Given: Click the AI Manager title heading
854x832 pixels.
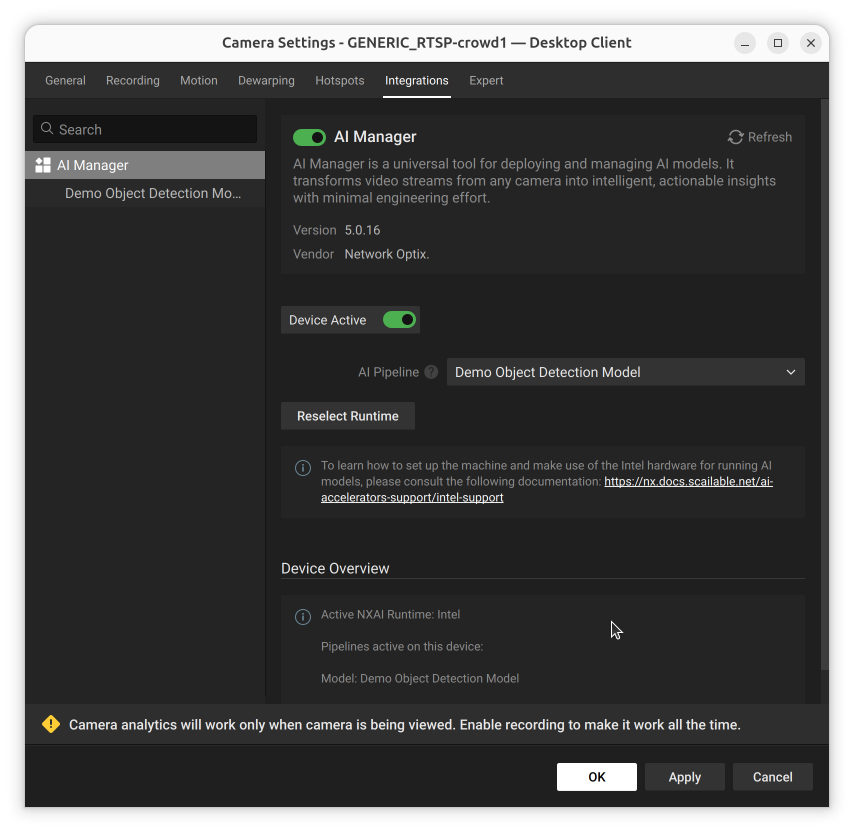Looking at the screenshot, I should [375, 137].
